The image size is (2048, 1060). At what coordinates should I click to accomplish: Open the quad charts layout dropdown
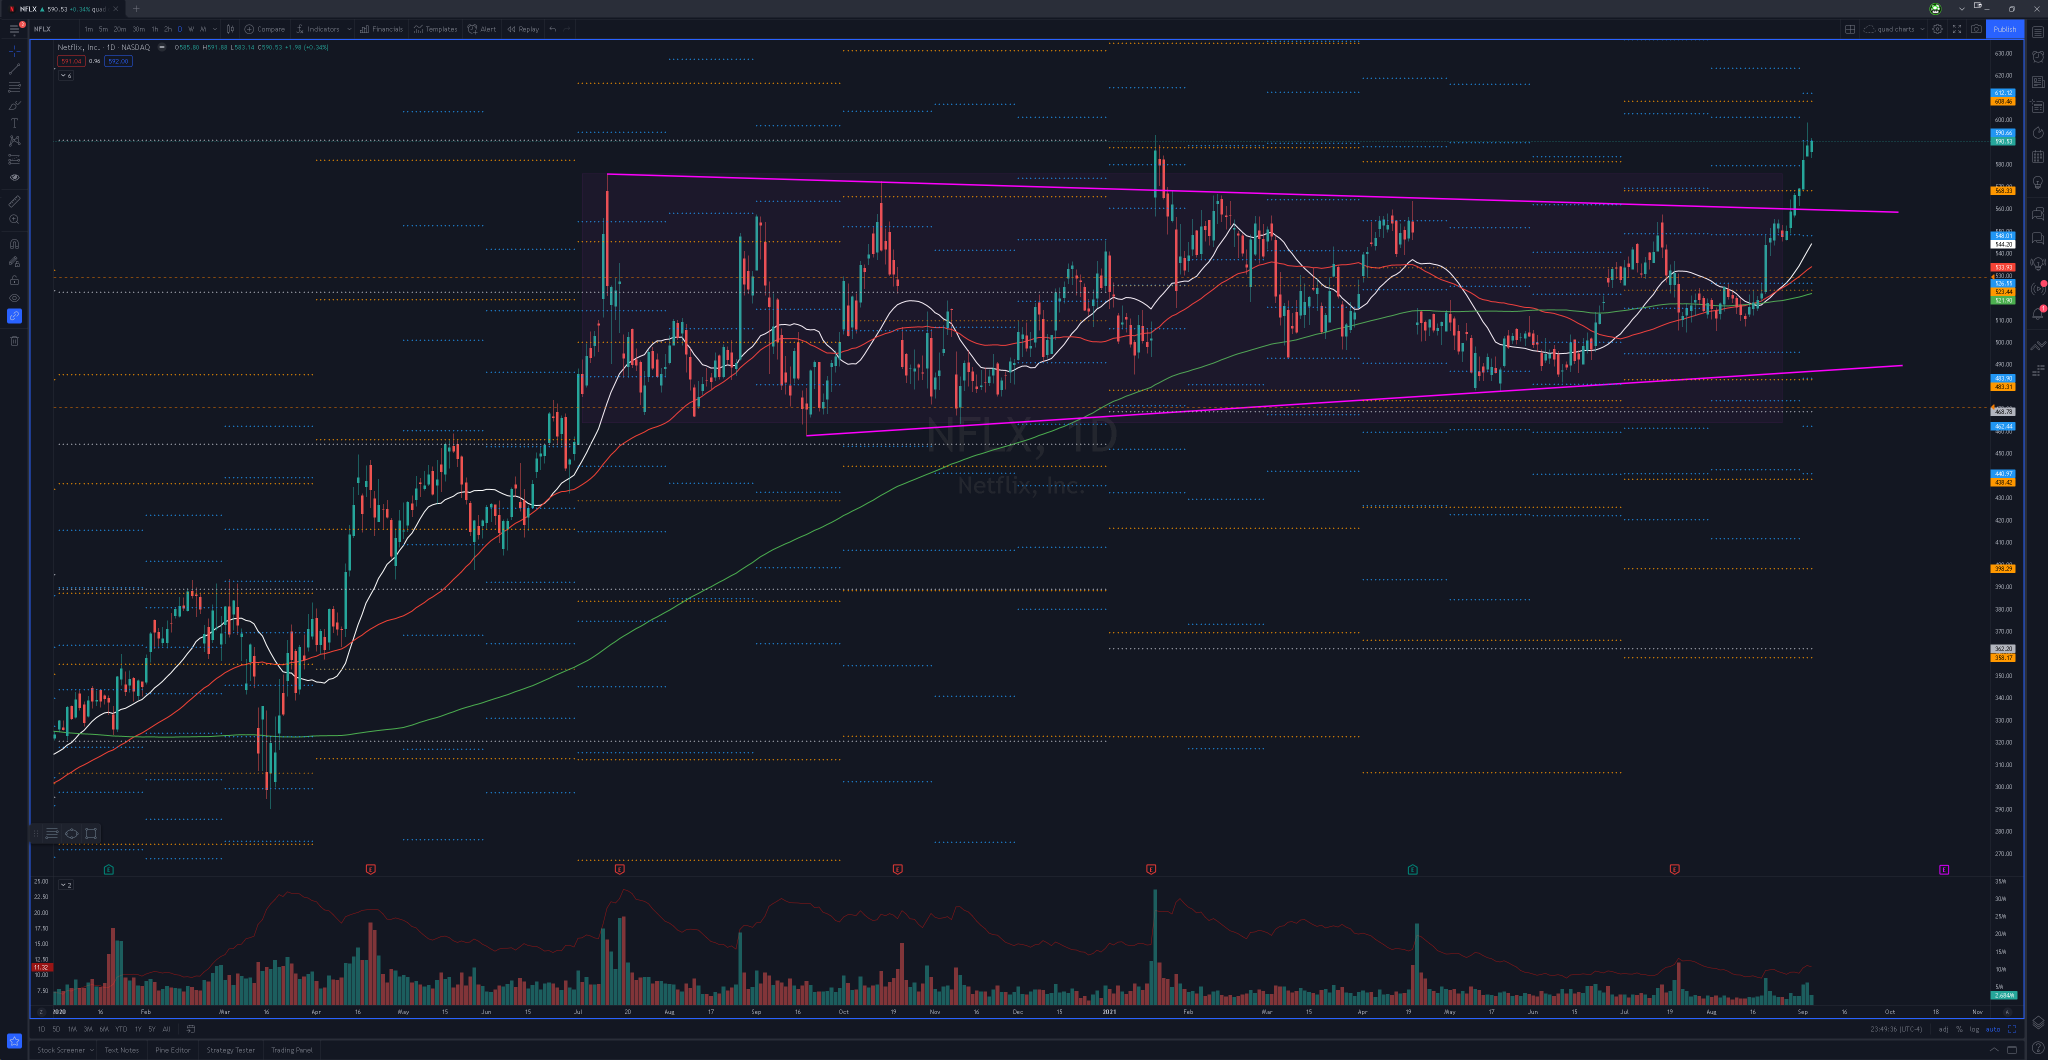[1894, 29]
